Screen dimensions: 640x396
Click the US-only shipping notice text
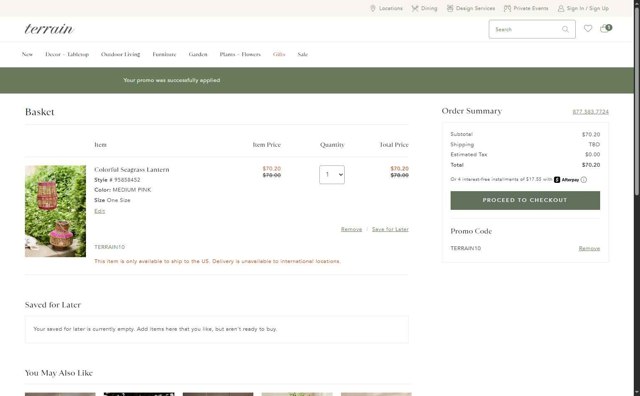[217, 261]
